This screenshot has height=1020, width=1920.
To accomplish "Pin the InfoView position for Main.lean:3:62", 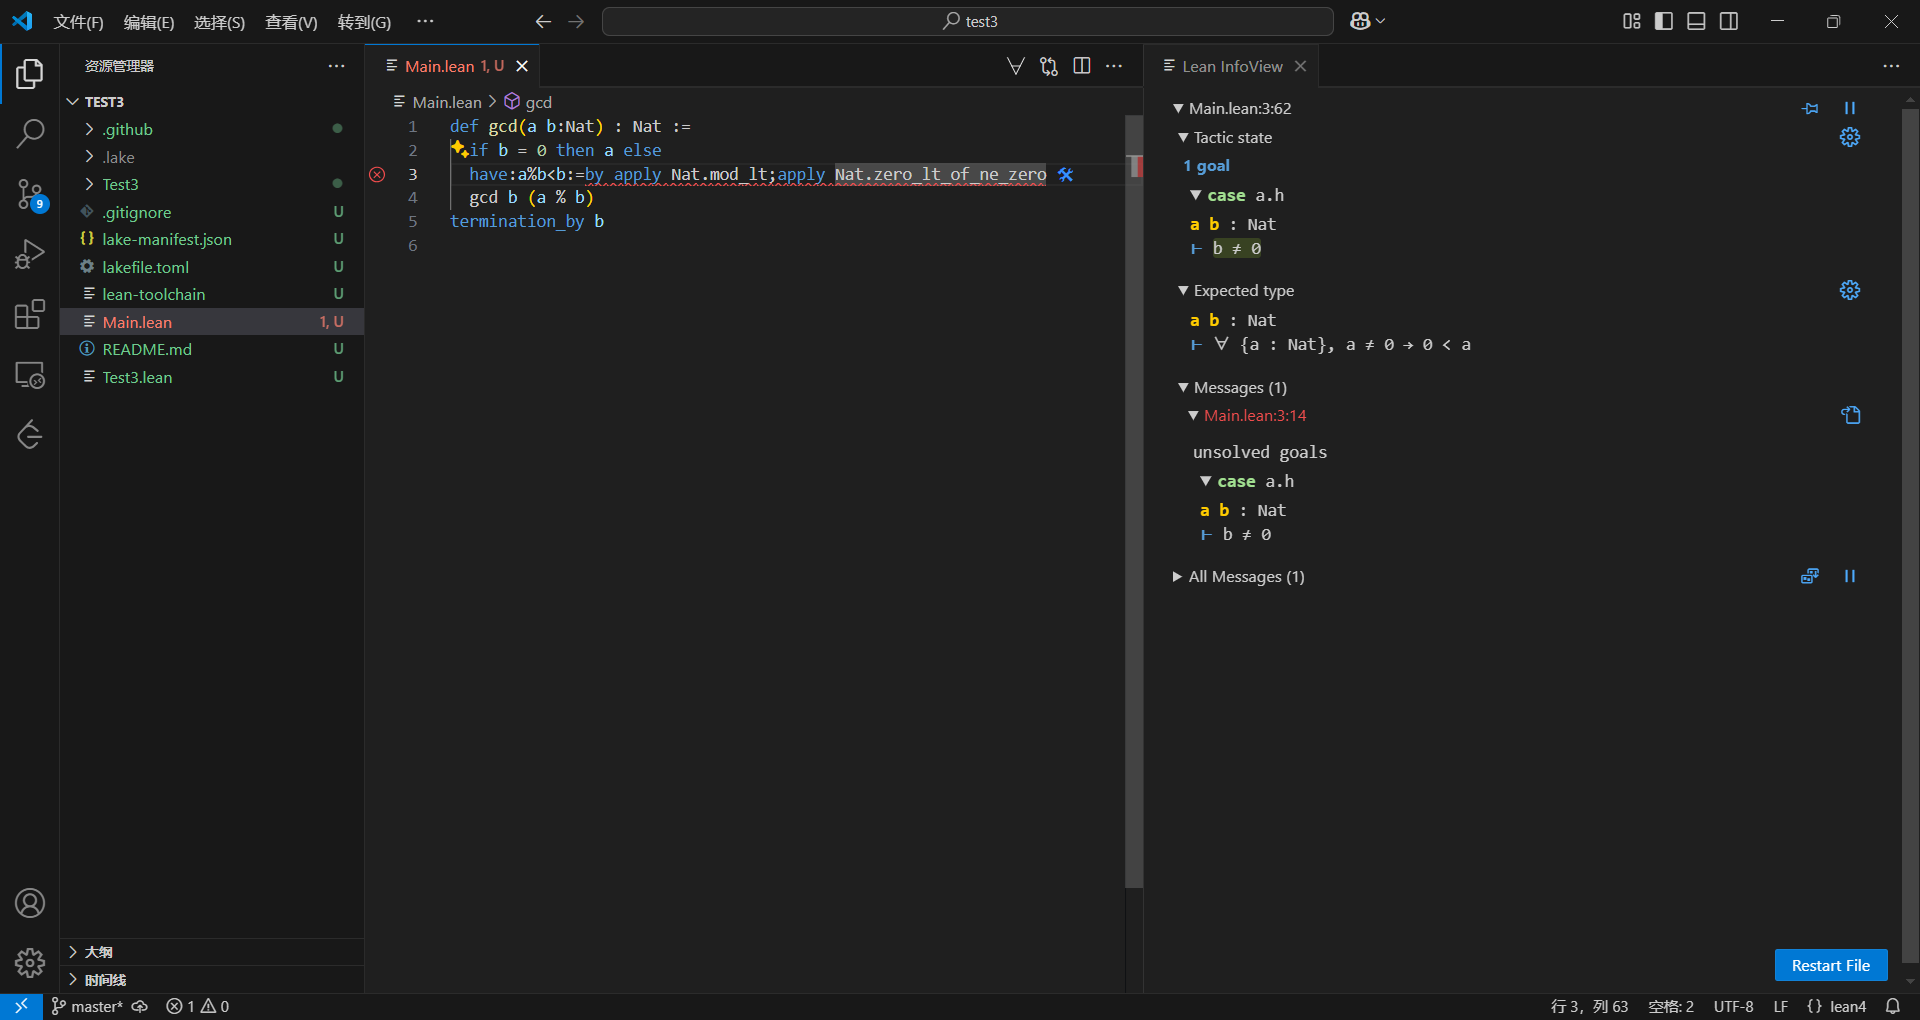I will (x=1810, y=108).
